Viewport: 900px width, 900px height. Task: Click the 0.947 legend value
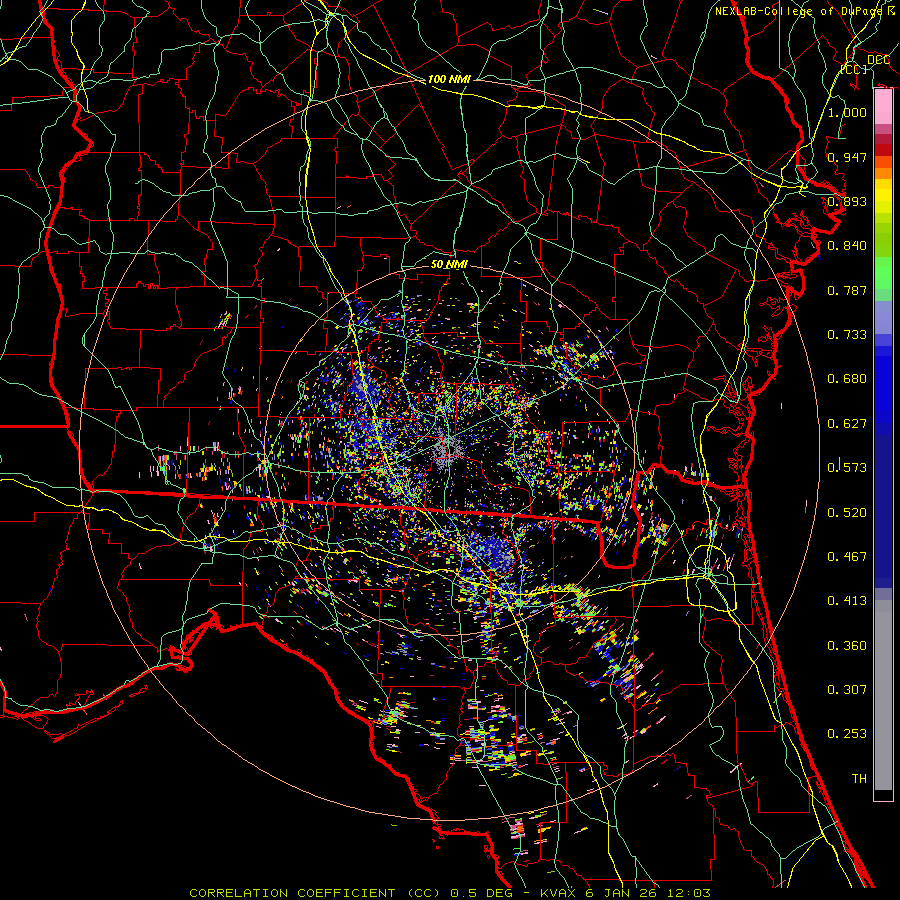click(x=847, y=157)
